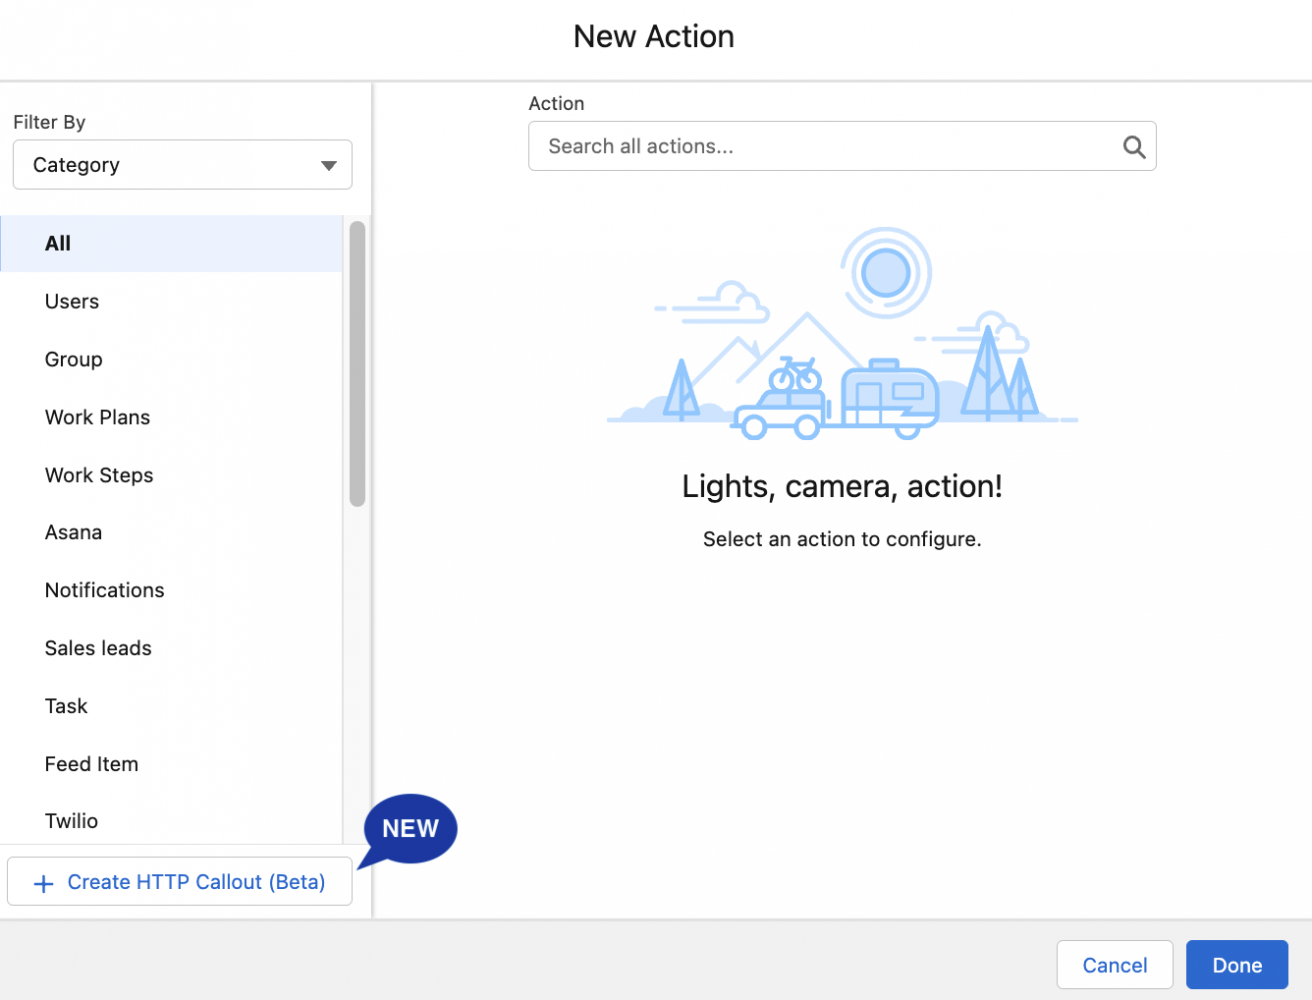Click the Category dropdown arrow

(328, 166)
